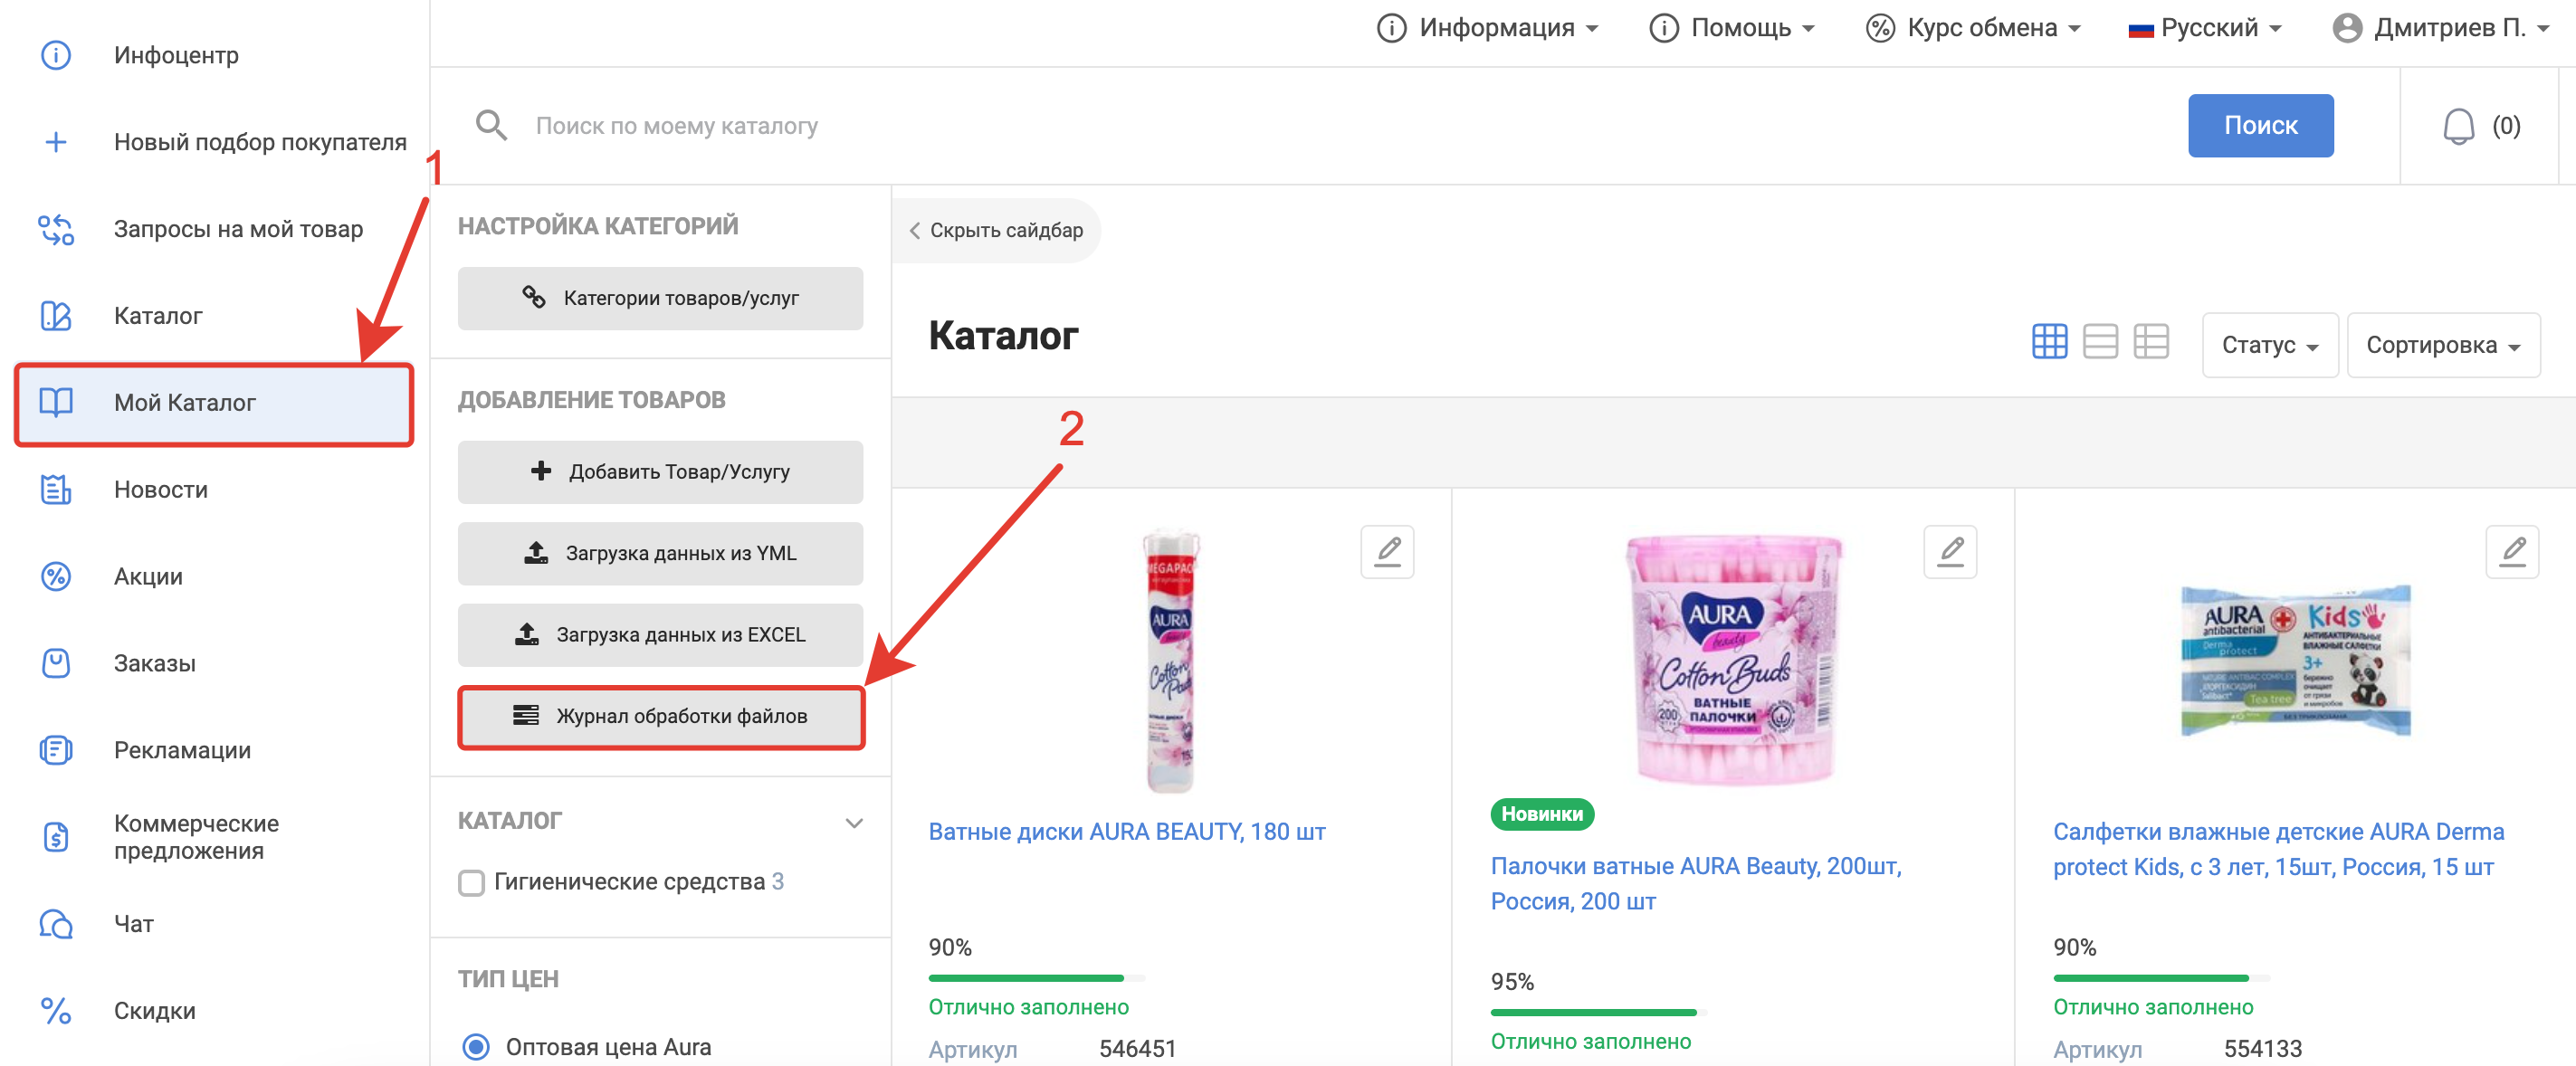Viewport: 2576px width, 1066px height.
Task: Click the Загрузка данных из EXCEL button
Action: pos(660,635)
